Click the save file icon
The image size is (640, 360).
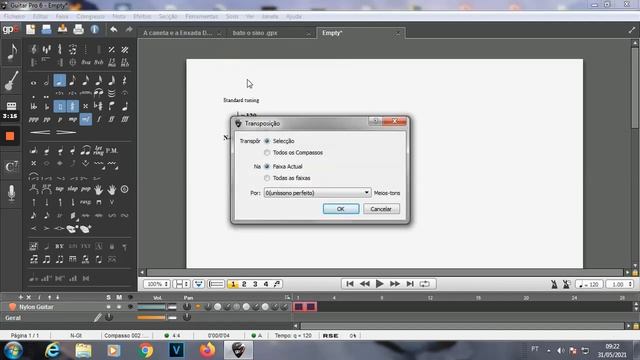point(62,29)
